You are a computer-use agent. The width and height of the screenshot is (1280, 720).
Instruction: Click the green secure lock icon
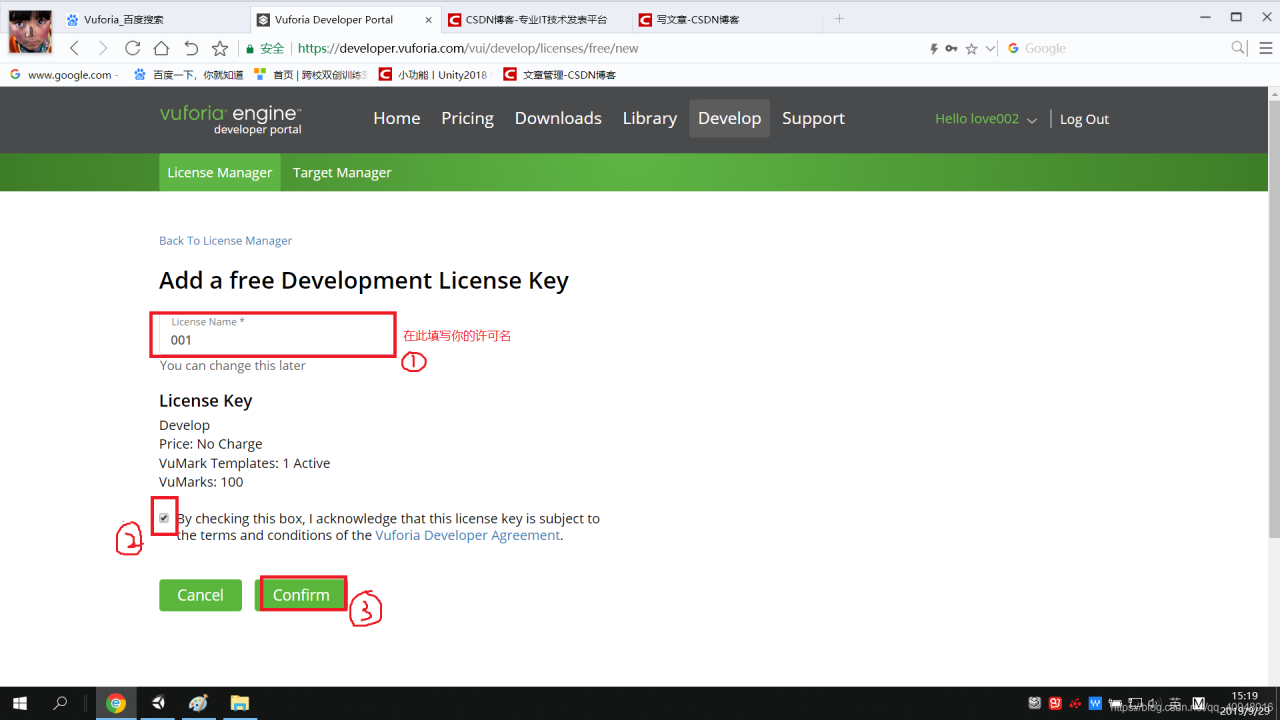(250, 48)
